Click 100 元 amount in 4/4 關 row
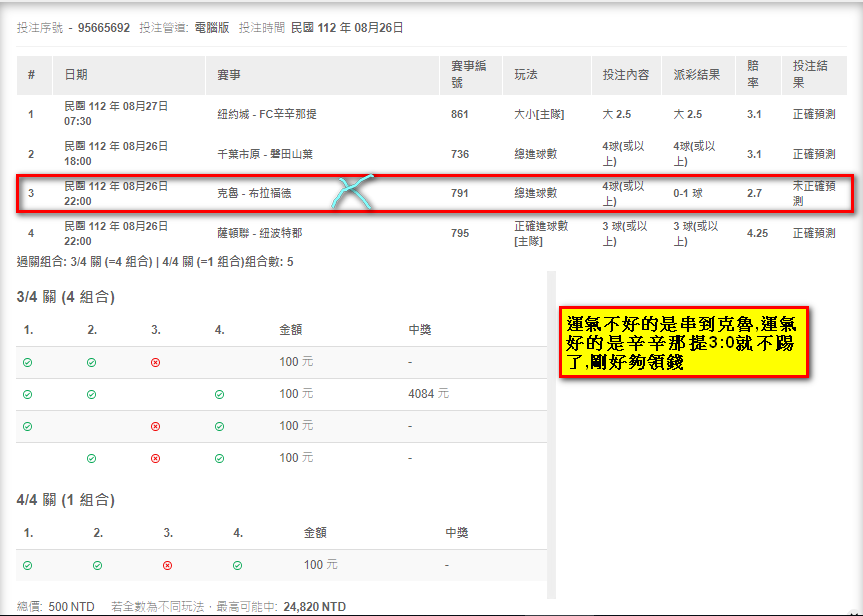 pos(320,565)
